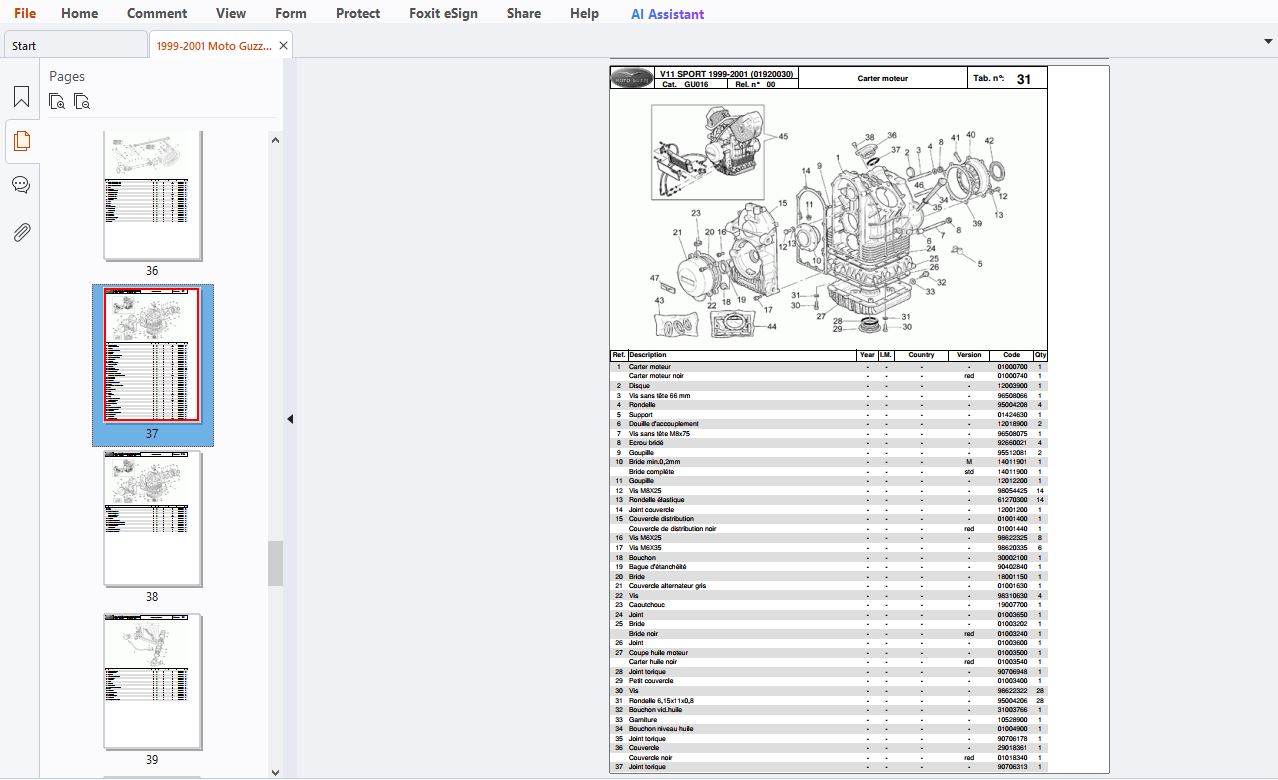Close the 1999-2001 Moto Guzz tab
Screen dimensions: 1278x780
pyautogui.click(x=284, y=45)
